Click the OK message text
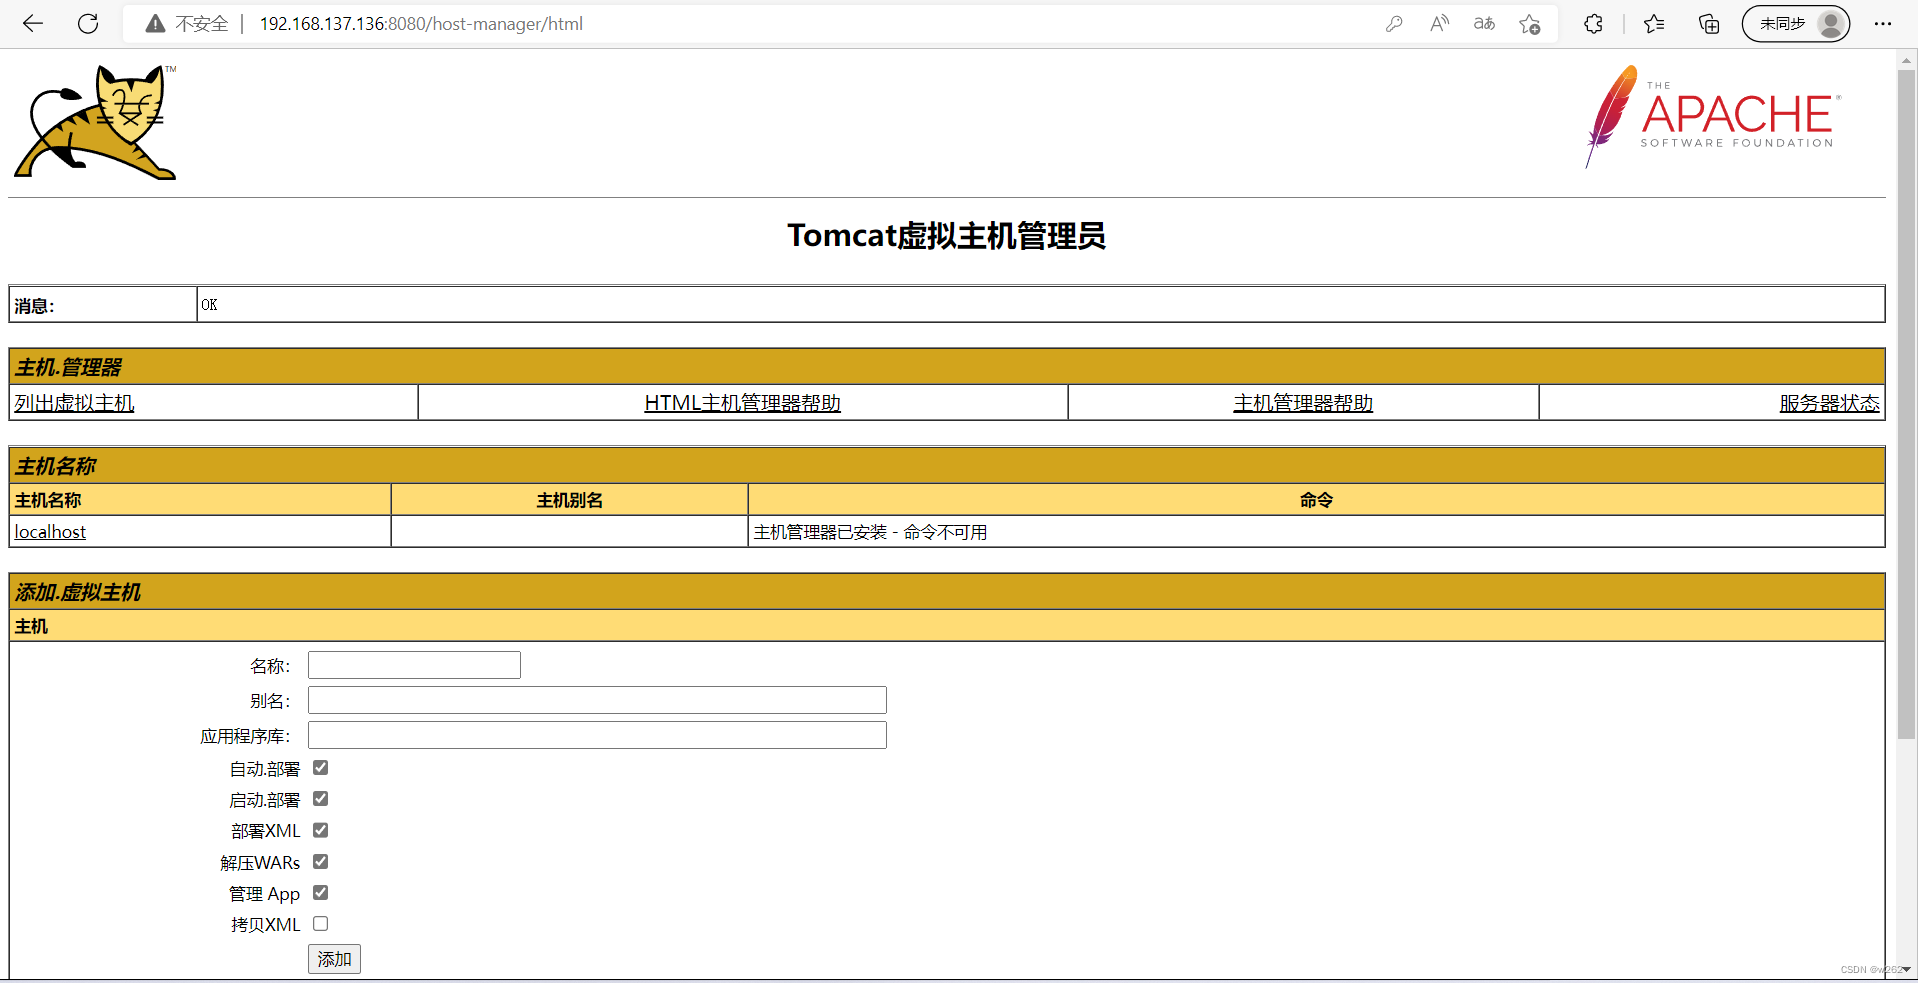Viewport: 1918px width, 983px height. click(x=209, y=305)
